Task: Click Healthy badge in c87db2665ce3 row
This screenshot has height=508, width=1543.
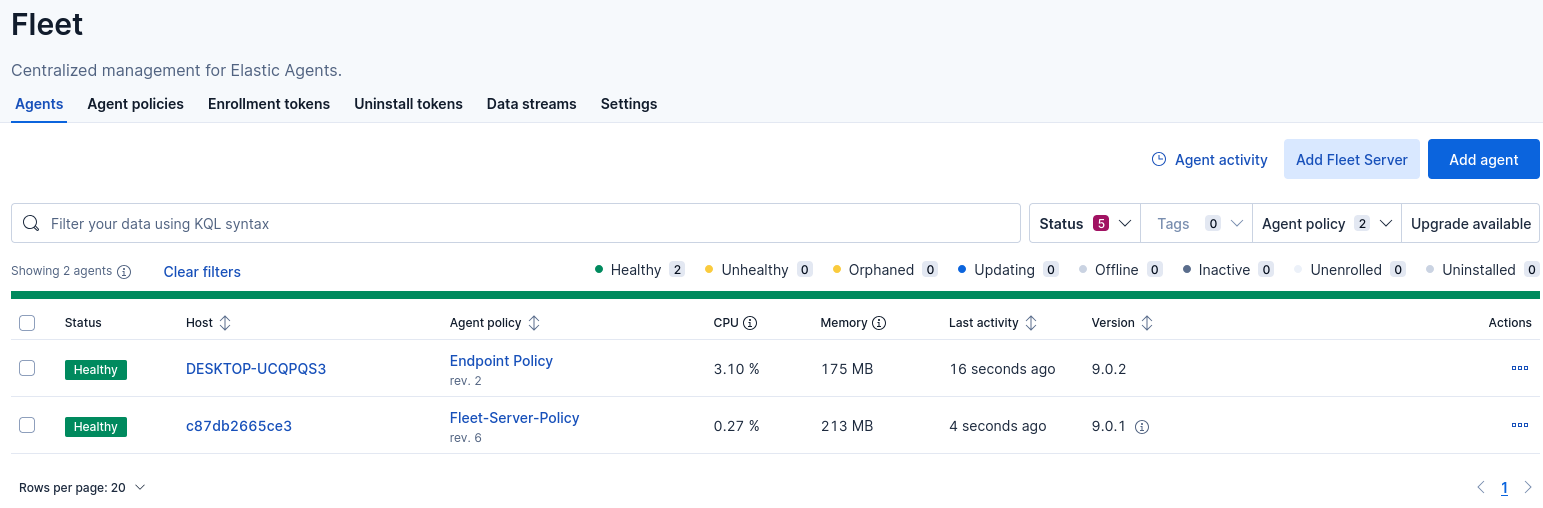Action: (96, 427)
